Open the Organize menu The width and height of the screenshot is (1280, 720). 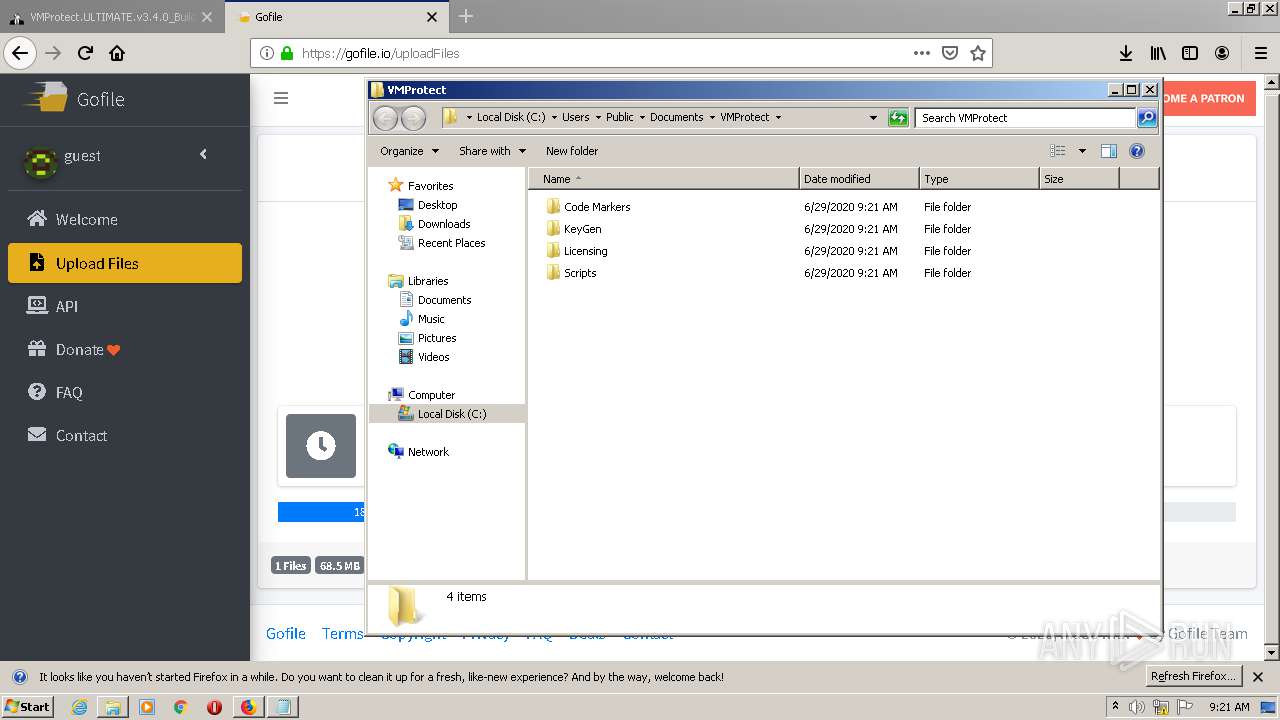click(x=409, y=151)
